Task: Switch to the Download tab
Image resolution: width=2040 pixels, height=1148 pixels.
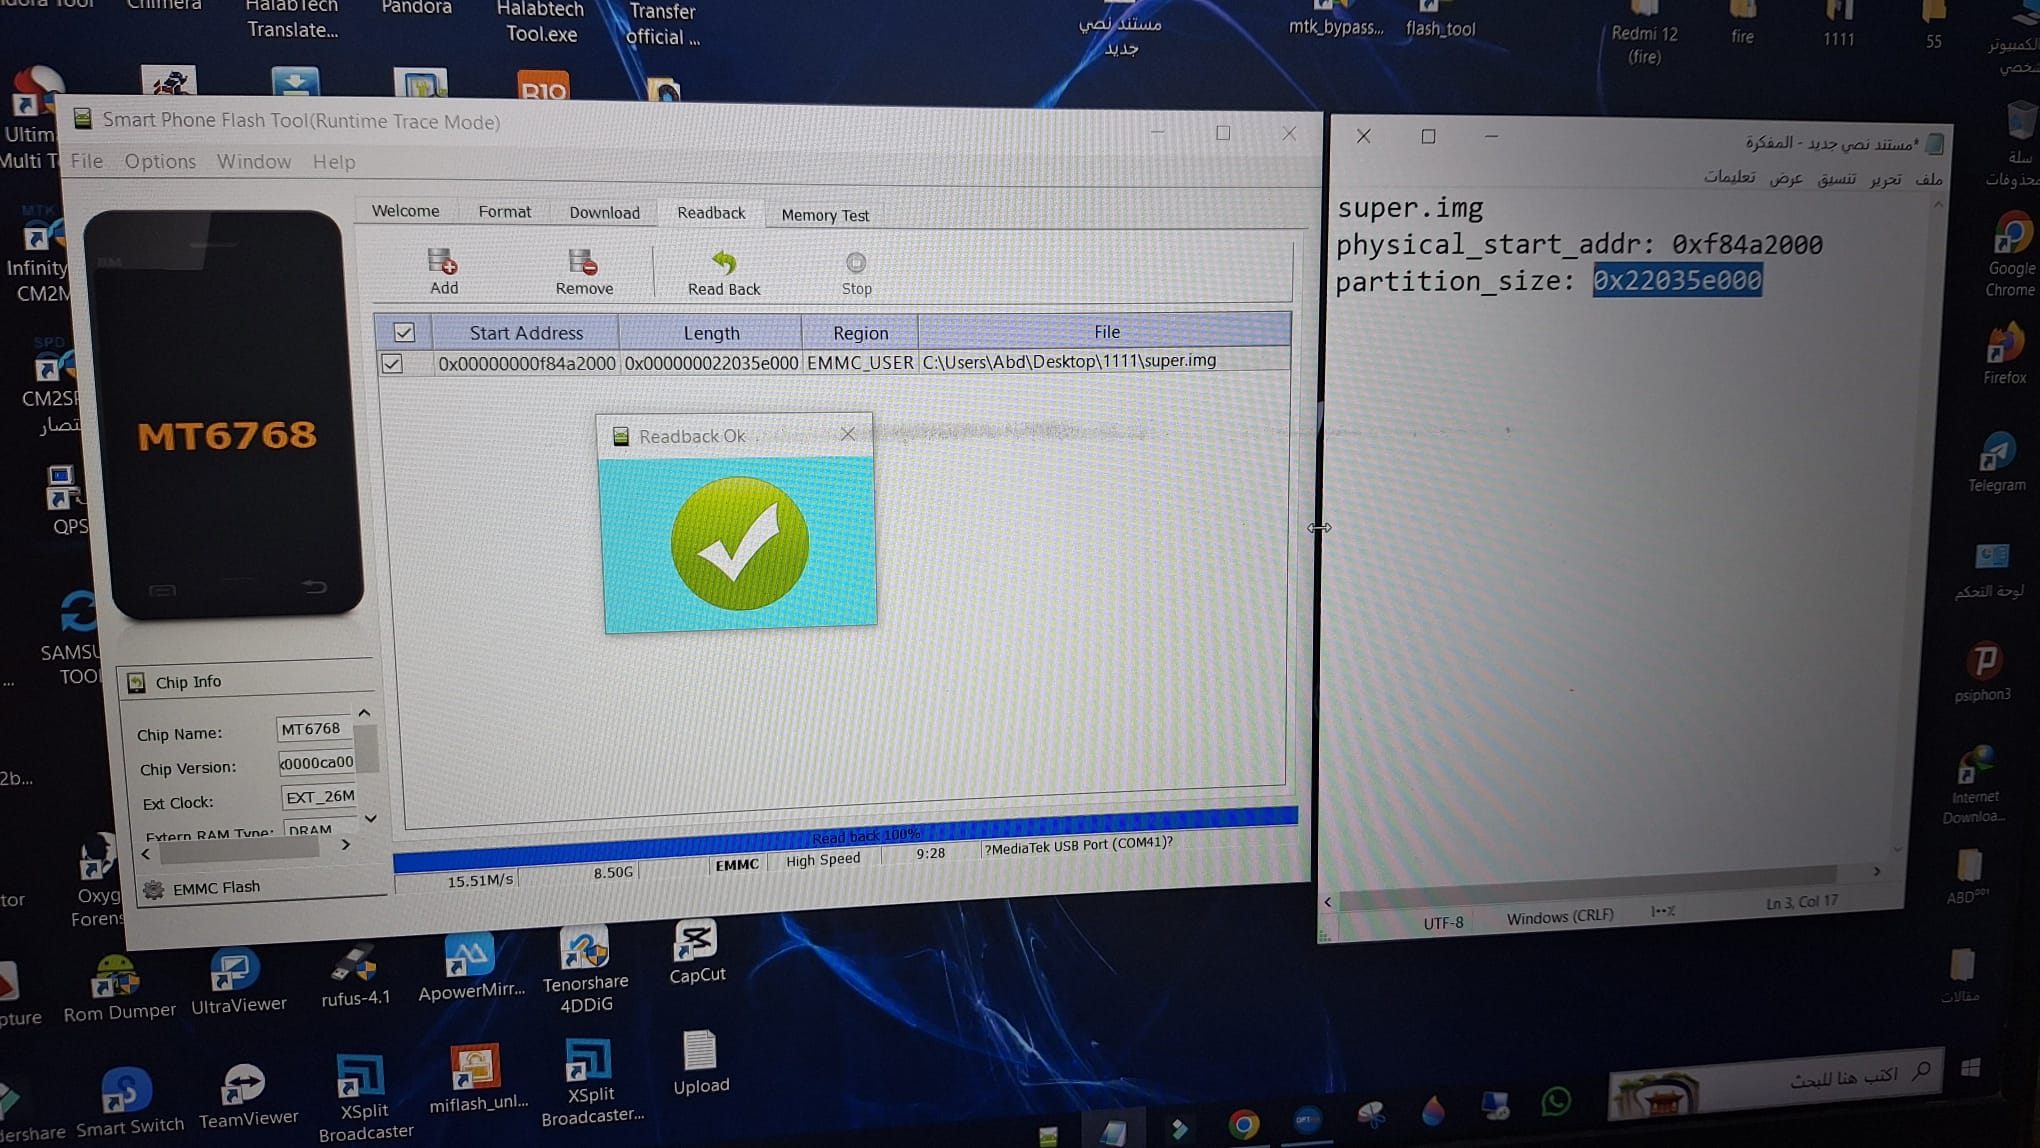Action: (604, 213)
